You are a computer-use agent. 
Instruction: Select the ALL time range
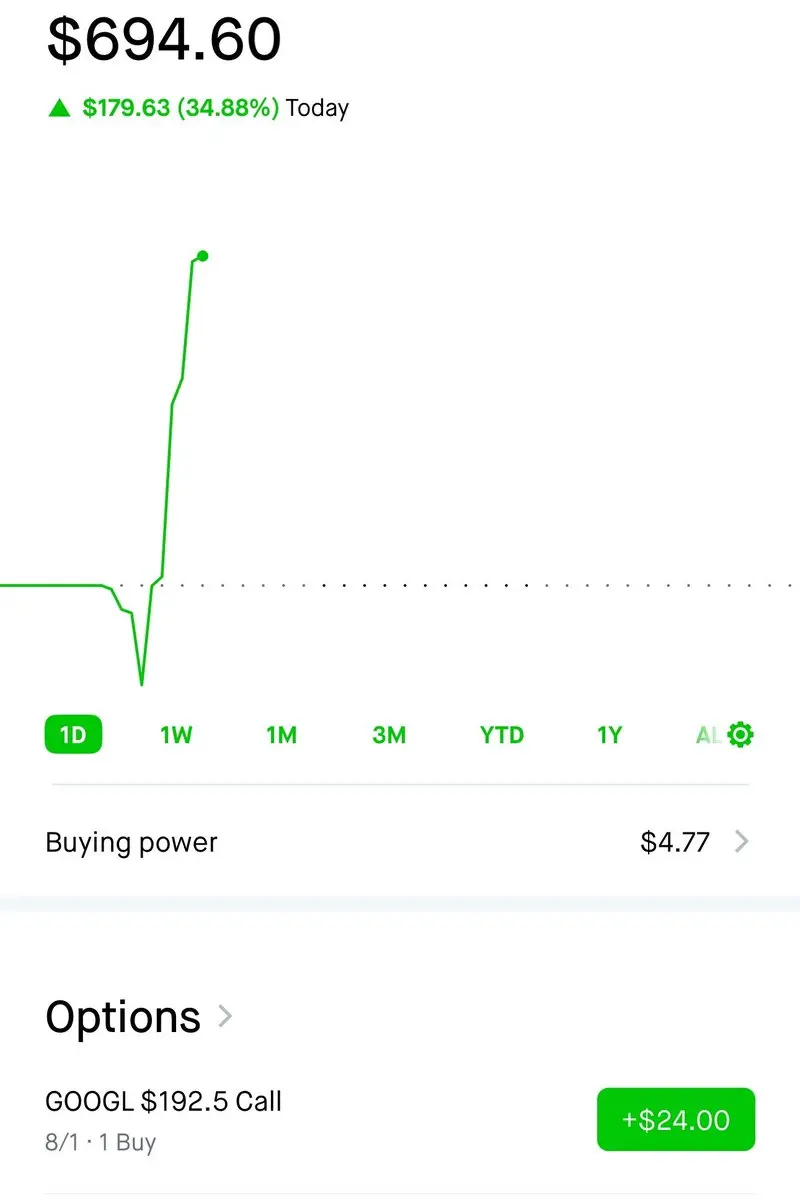click(708, 735)
